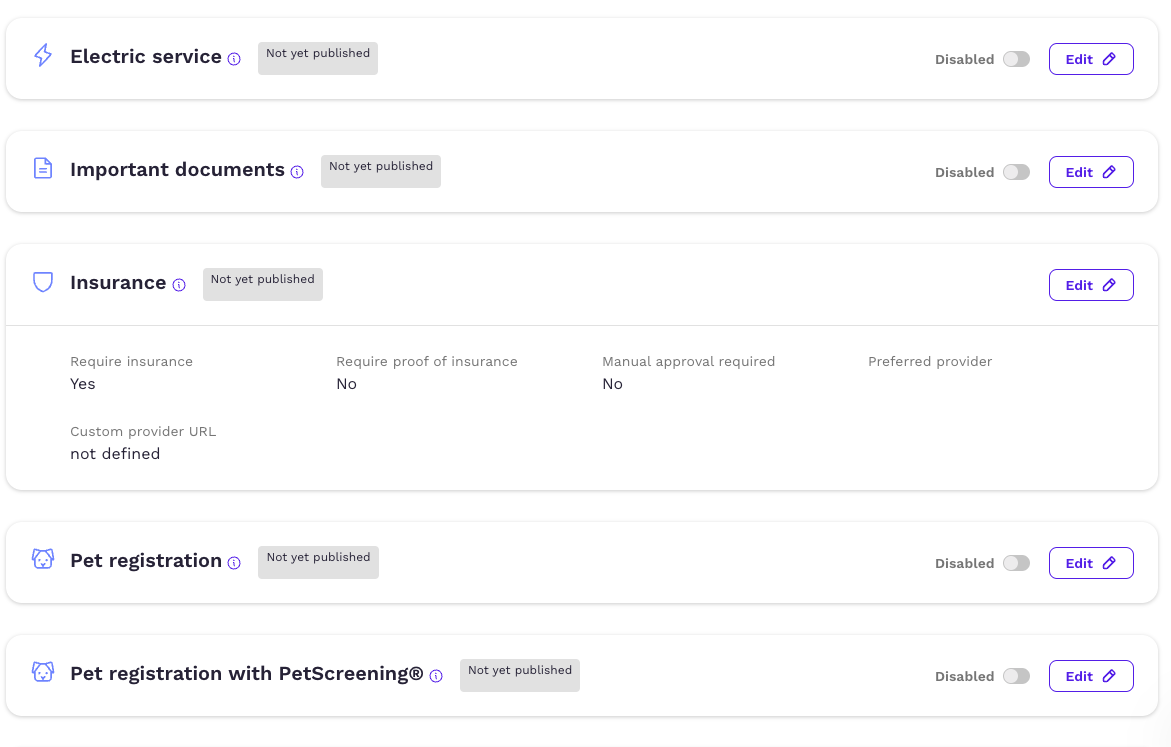The image size is (1171, 747).
Task: Click the Preferred provider label
Action: [x=930, y=362]
